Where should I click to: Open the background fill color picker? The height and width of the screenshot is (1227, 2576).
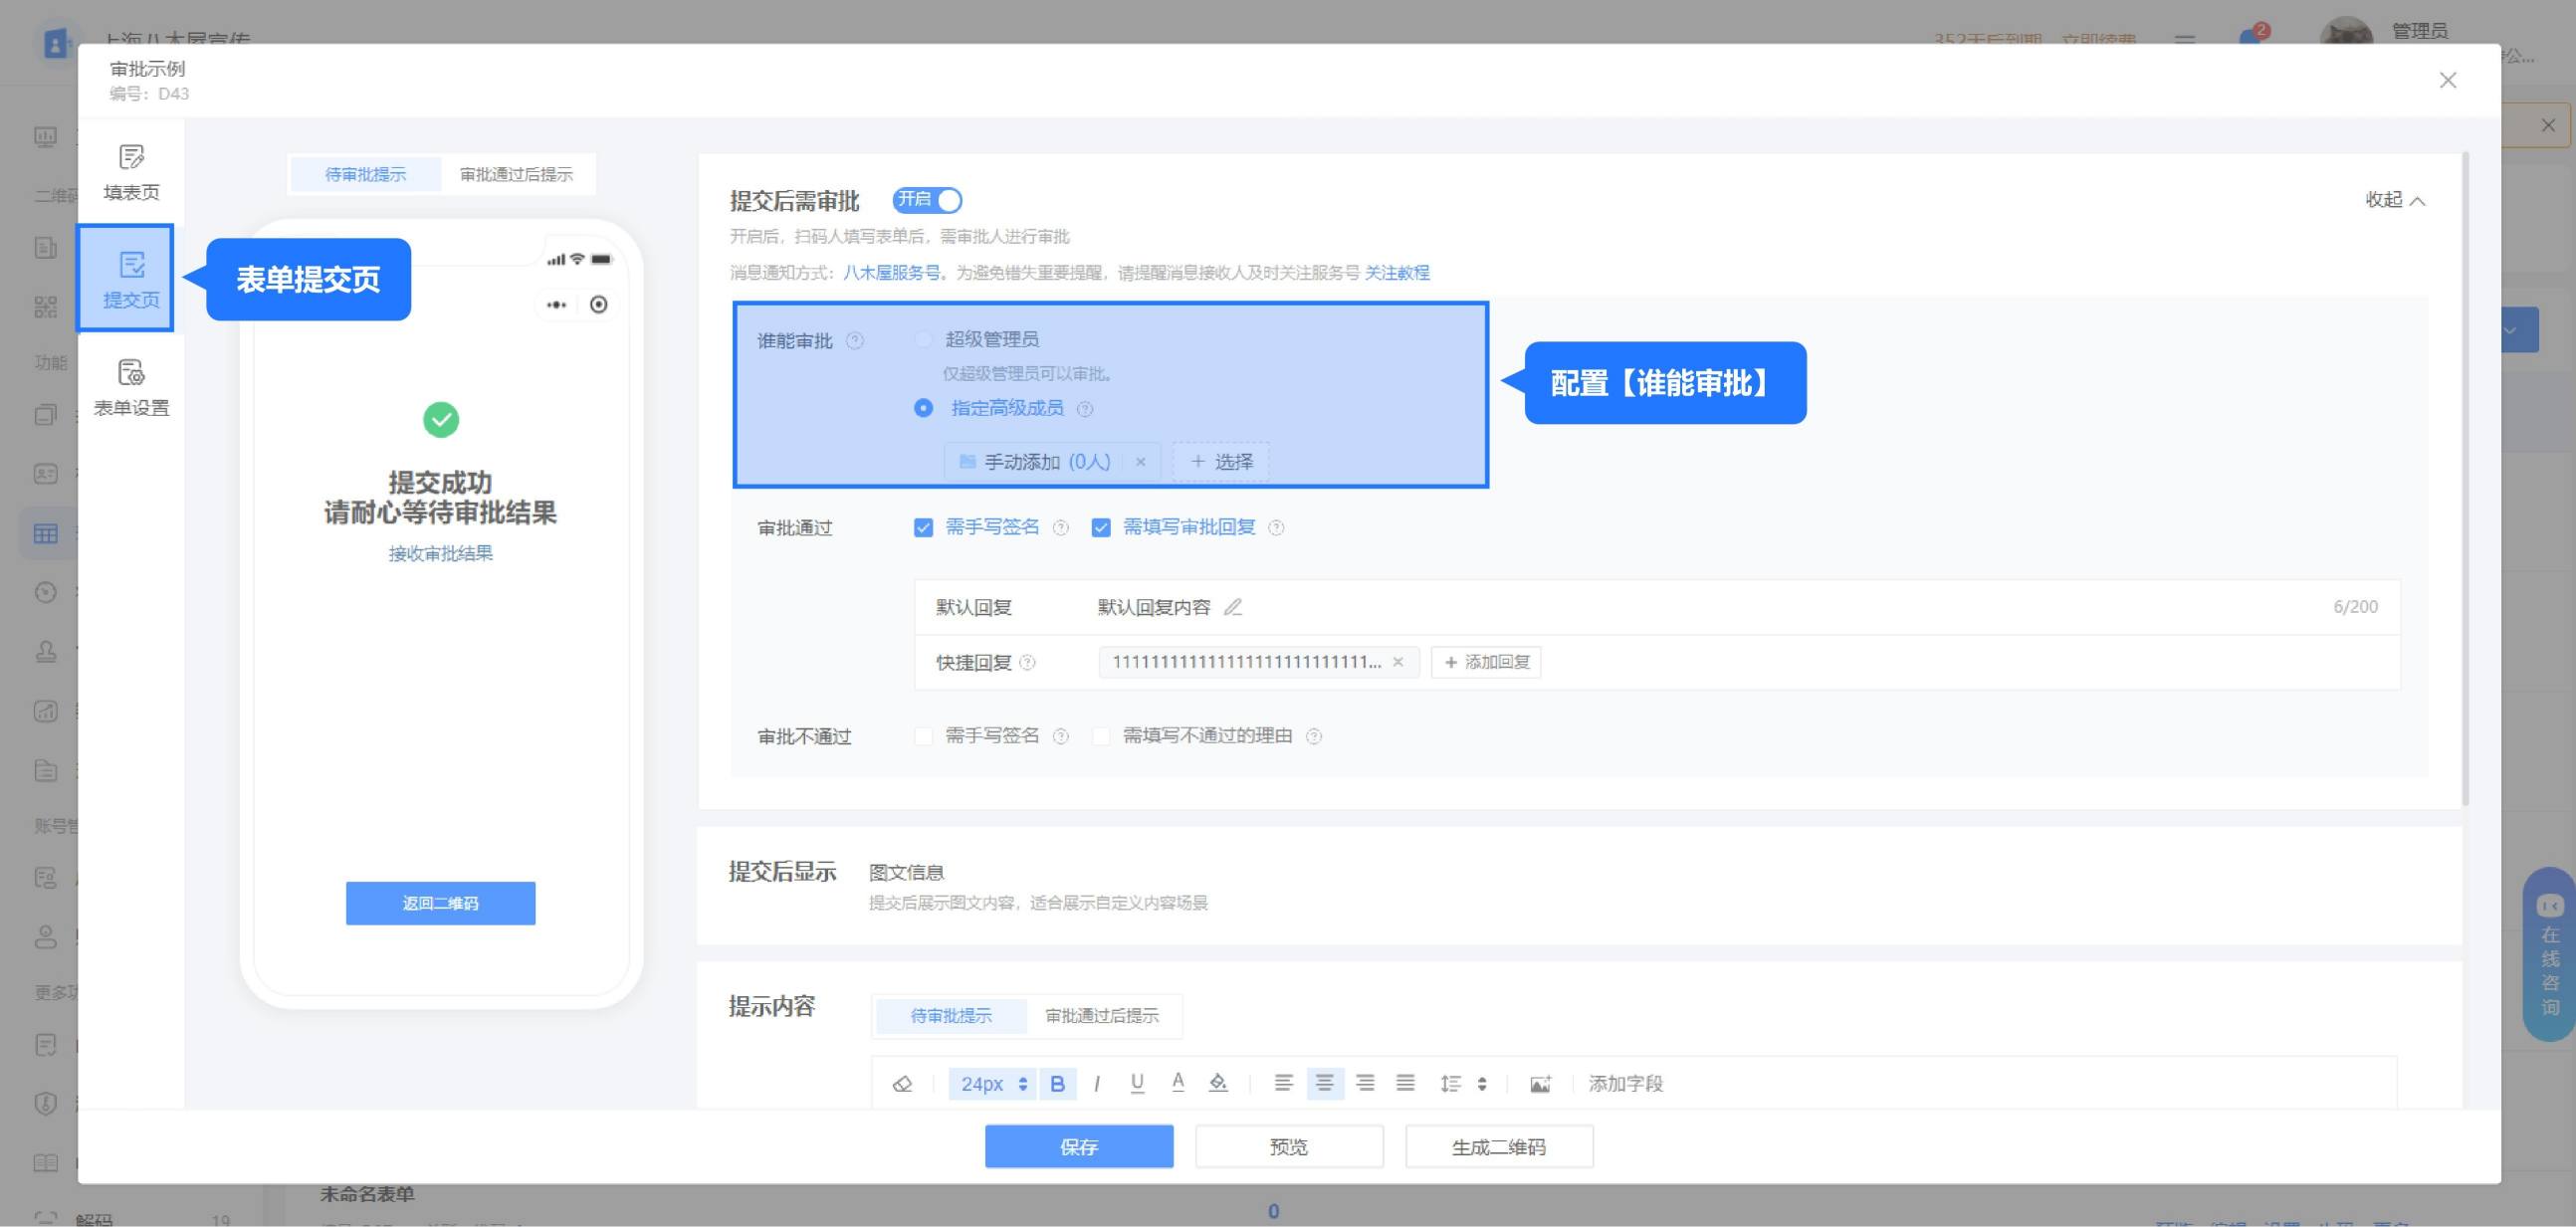1218,1083
